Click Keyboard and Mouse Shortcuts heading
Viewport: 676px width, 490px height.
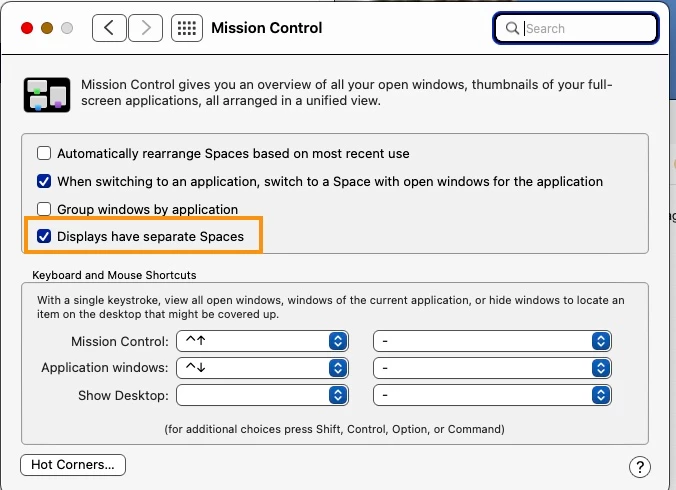[x=114, y=275]
